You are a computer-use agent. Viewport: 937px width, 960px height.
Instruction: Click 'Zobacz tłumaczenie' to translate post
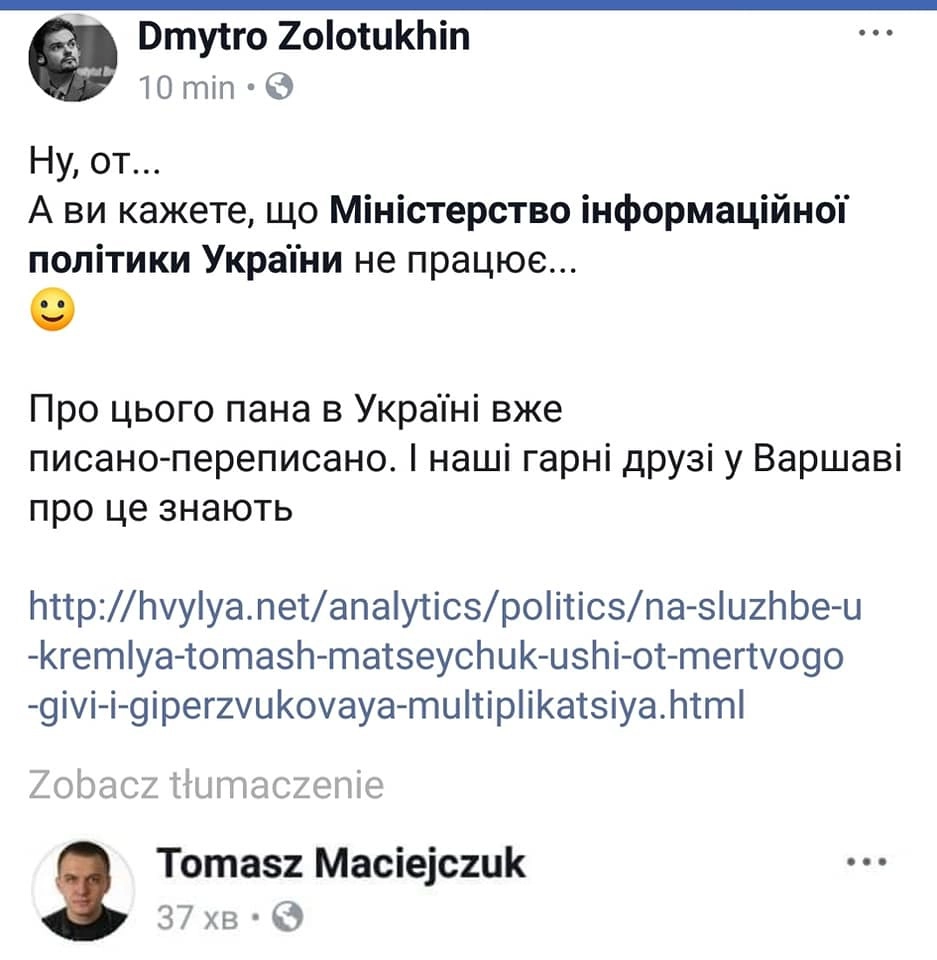(206, 785)
